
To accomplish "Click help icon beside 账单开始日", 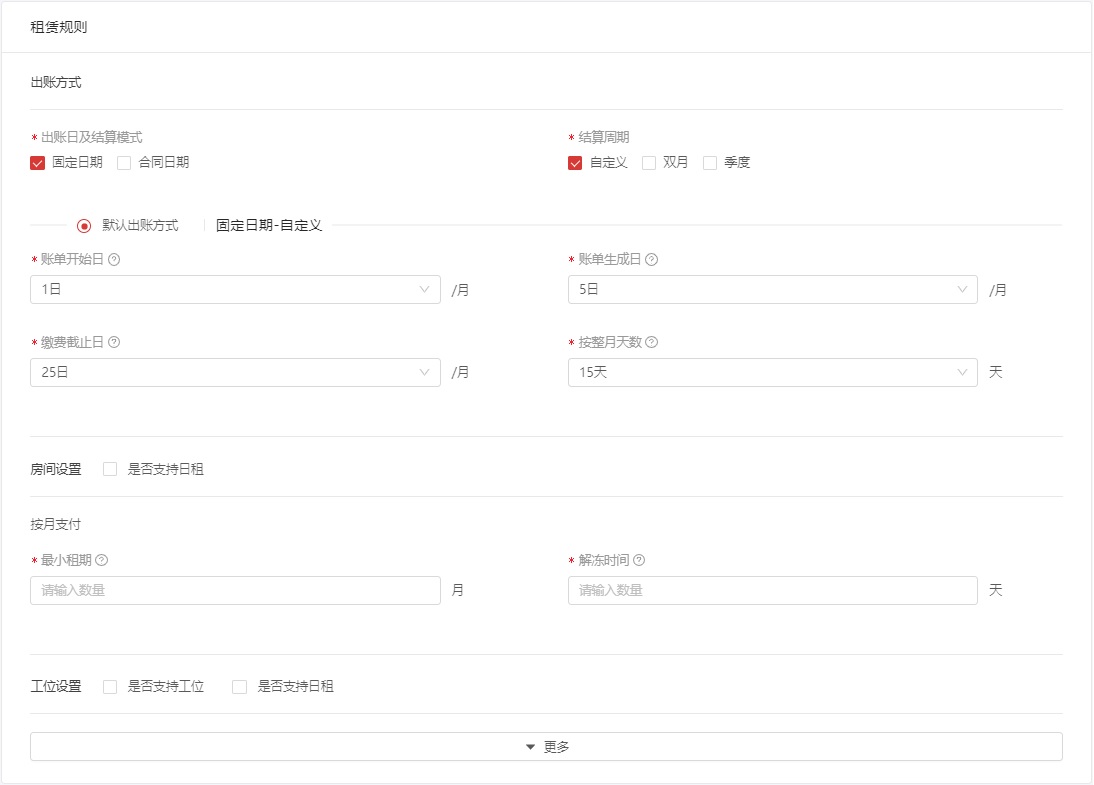I will coord(114,259).
